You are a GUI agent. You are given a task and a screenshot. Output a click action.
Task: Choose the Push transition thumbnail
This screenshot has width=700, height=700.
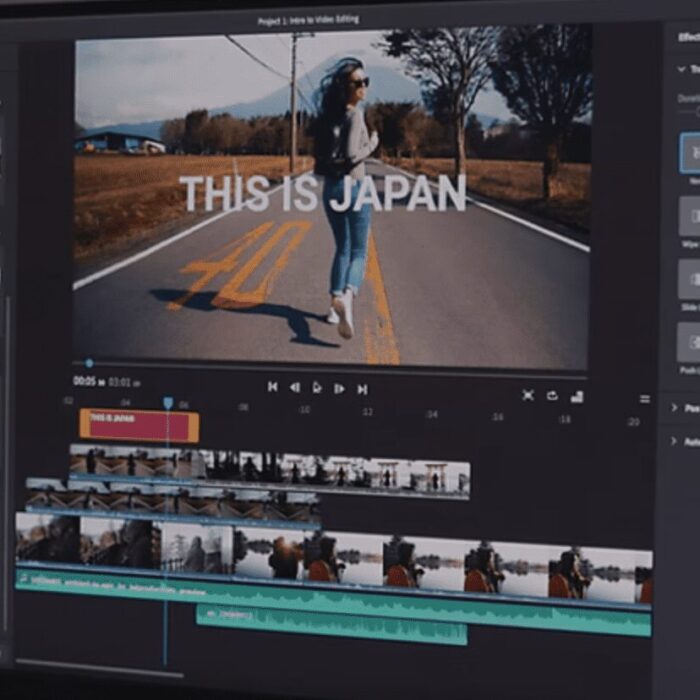pos(689,342)
